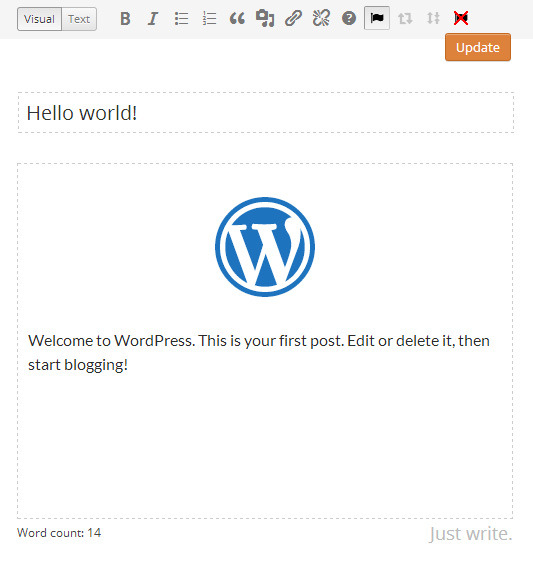This screenshot has height=561, width=533.
Task: Apply blockquote formatting
Action: 237,19
